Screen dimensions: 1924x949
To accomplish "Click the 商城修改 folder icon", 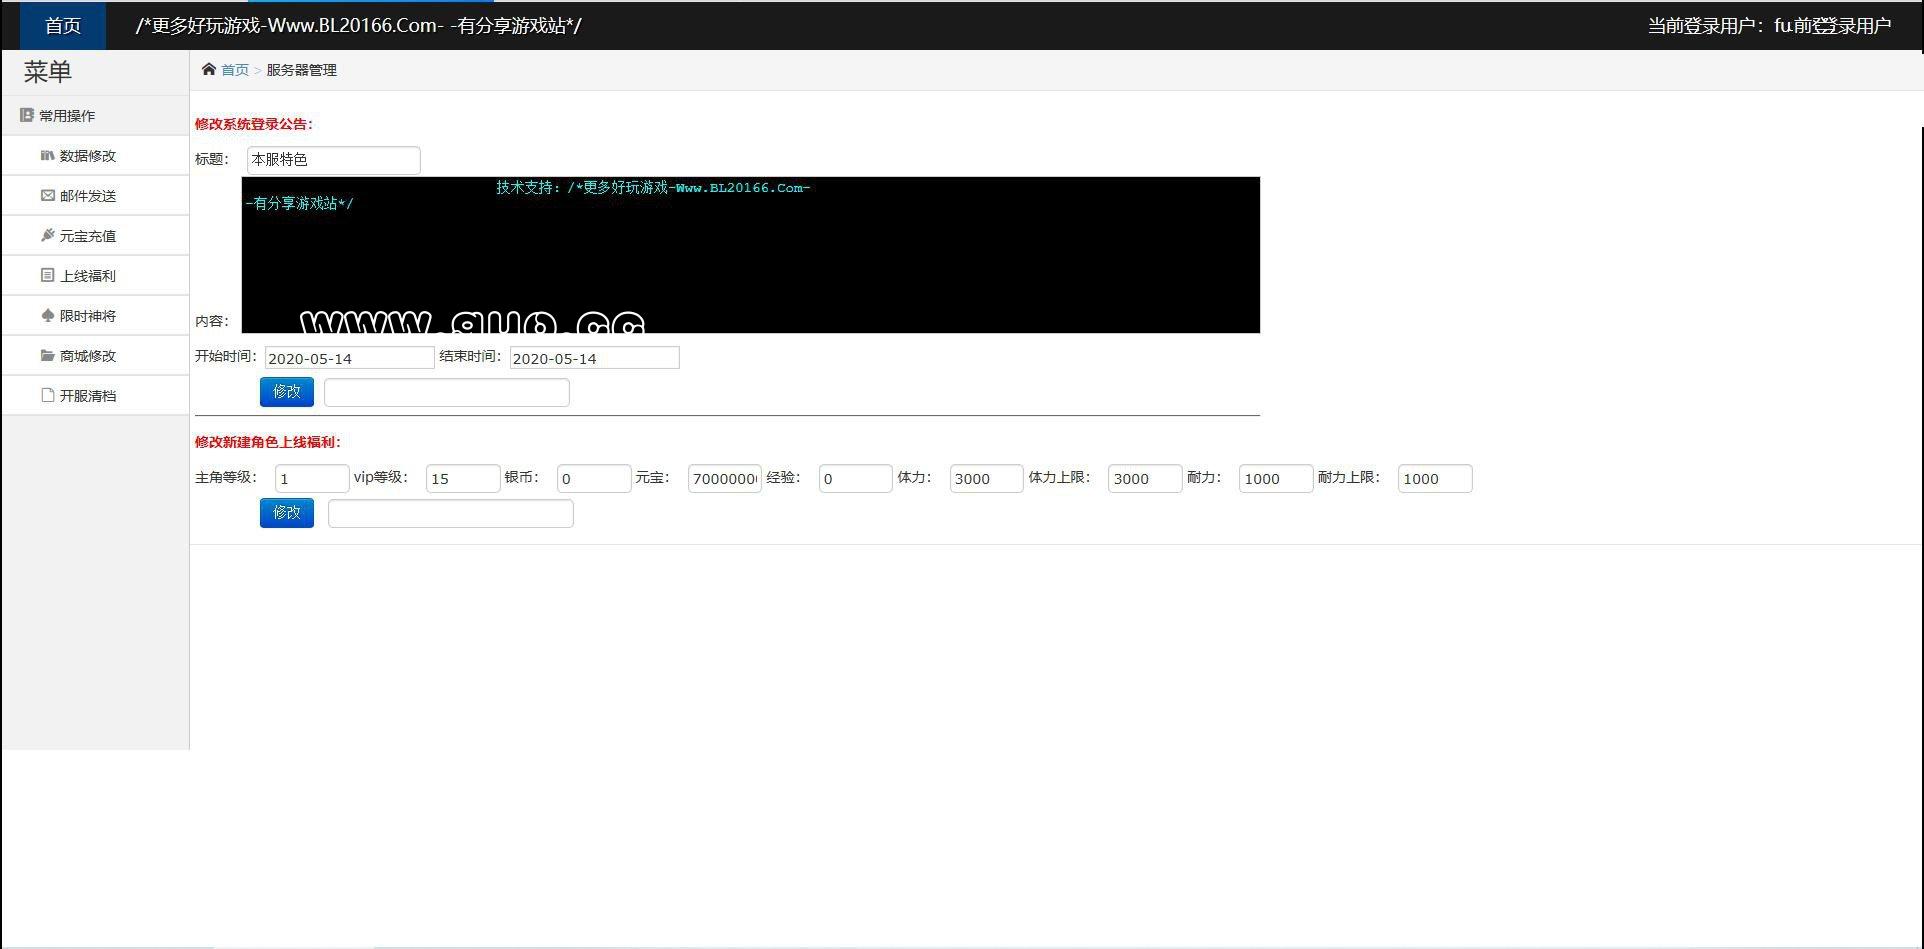I will click(47, 355).
